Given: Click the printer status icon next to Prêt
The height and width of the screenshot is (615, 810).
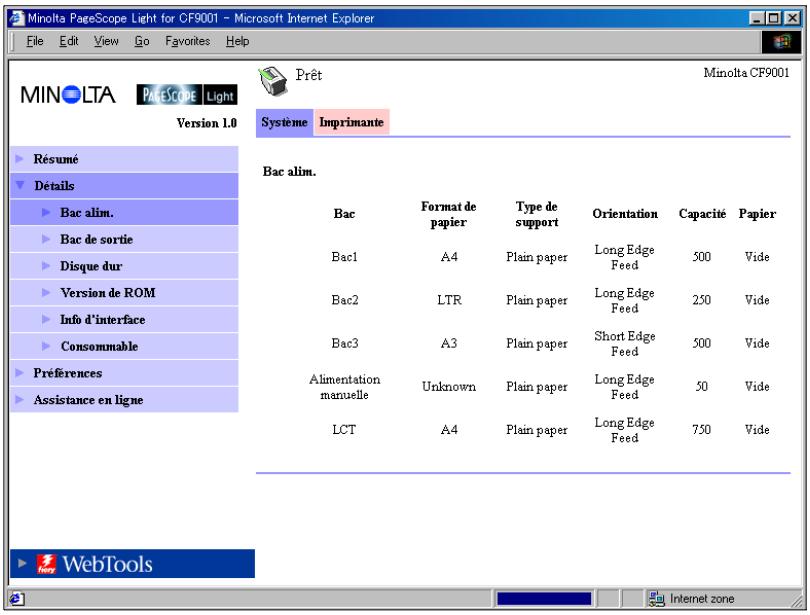Looking at the screenshot, I should [x=272, y=81].
